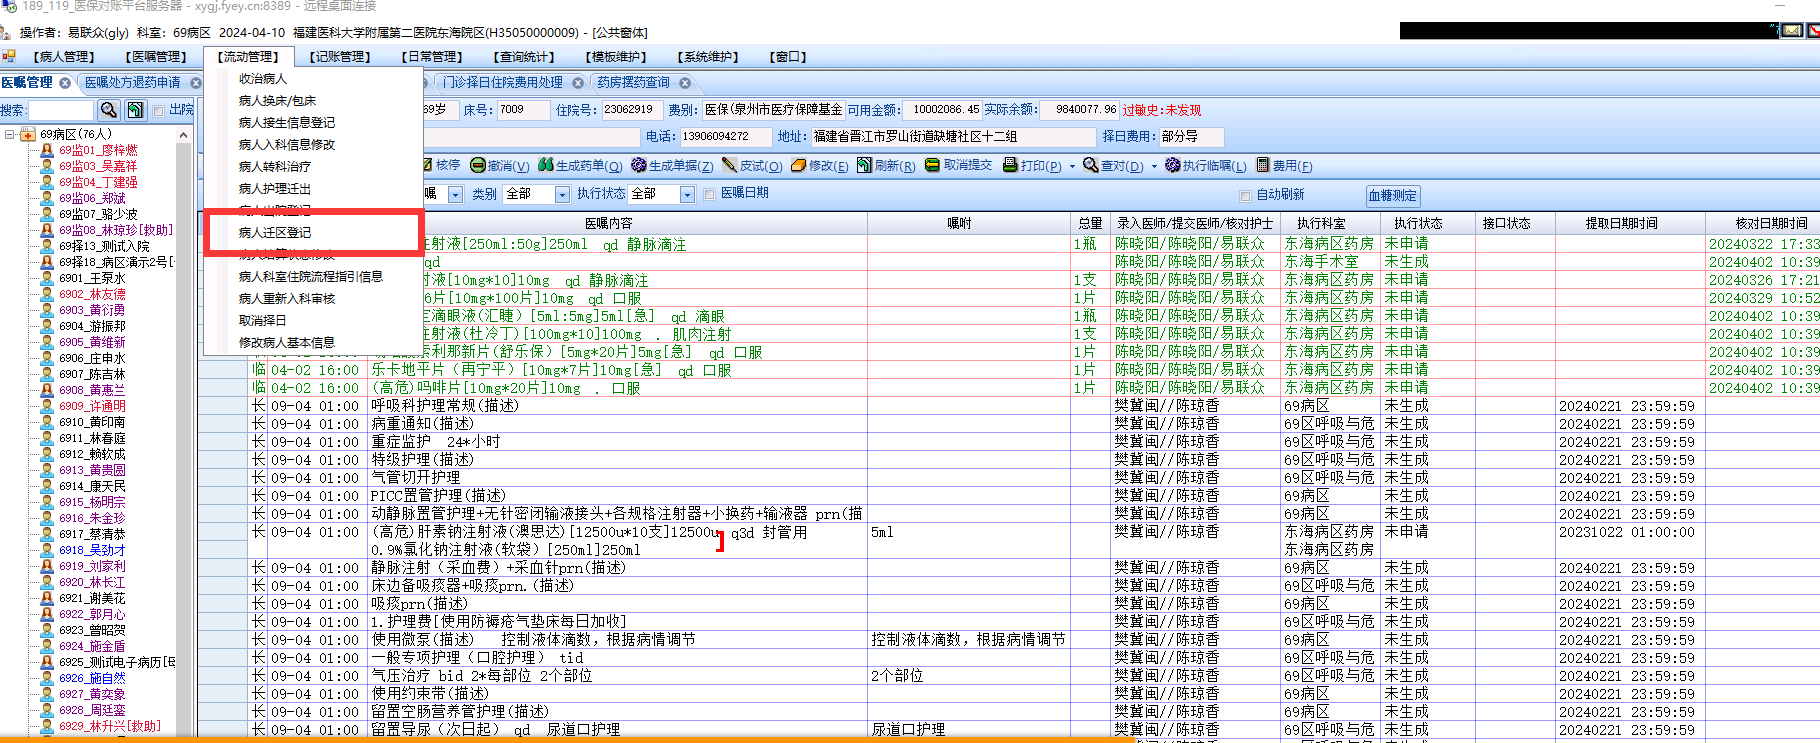
Task: Open the 查对(D) dropdown arrow
Action: click(x=1153, y=166)
